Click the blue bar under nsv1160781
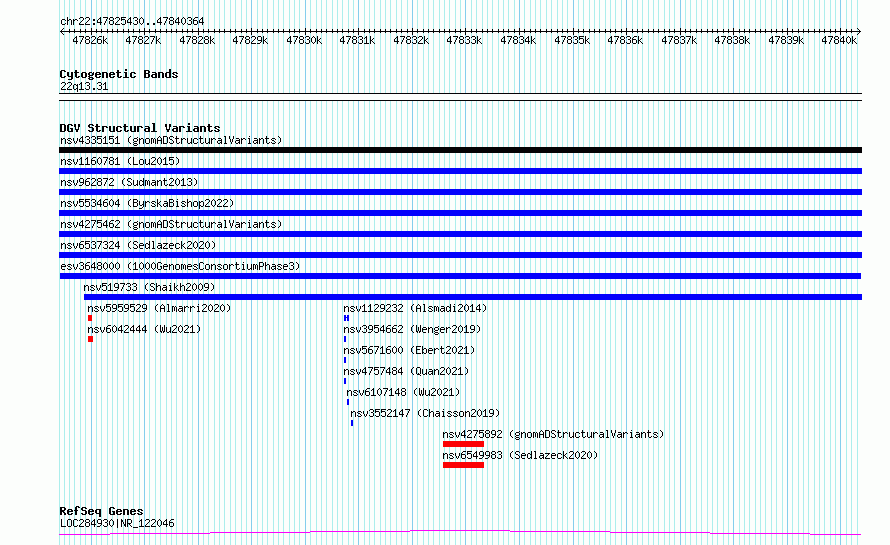Image resolution: width=890 pixels, height=545 pixels. (x=460, y=171)
